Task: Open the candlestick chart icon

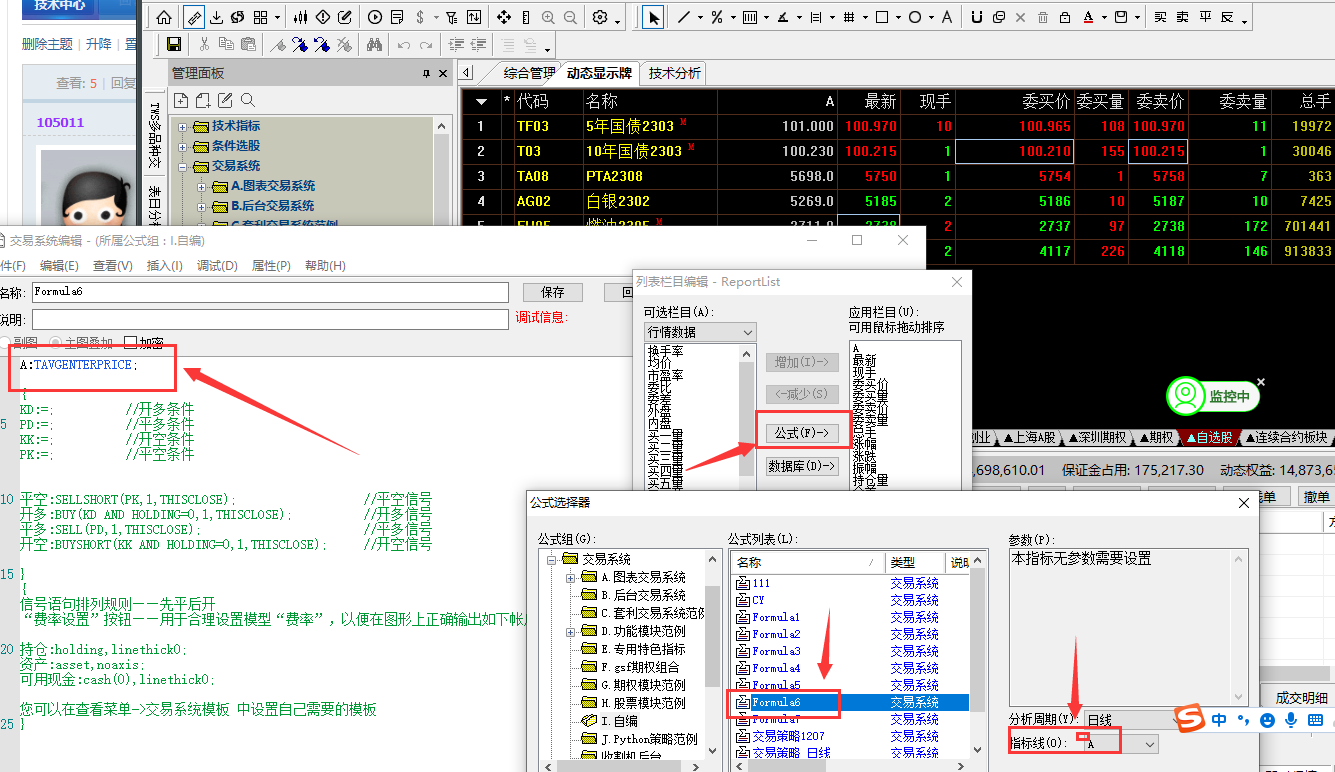Action: pyautogui.click(x=300, y=18)
